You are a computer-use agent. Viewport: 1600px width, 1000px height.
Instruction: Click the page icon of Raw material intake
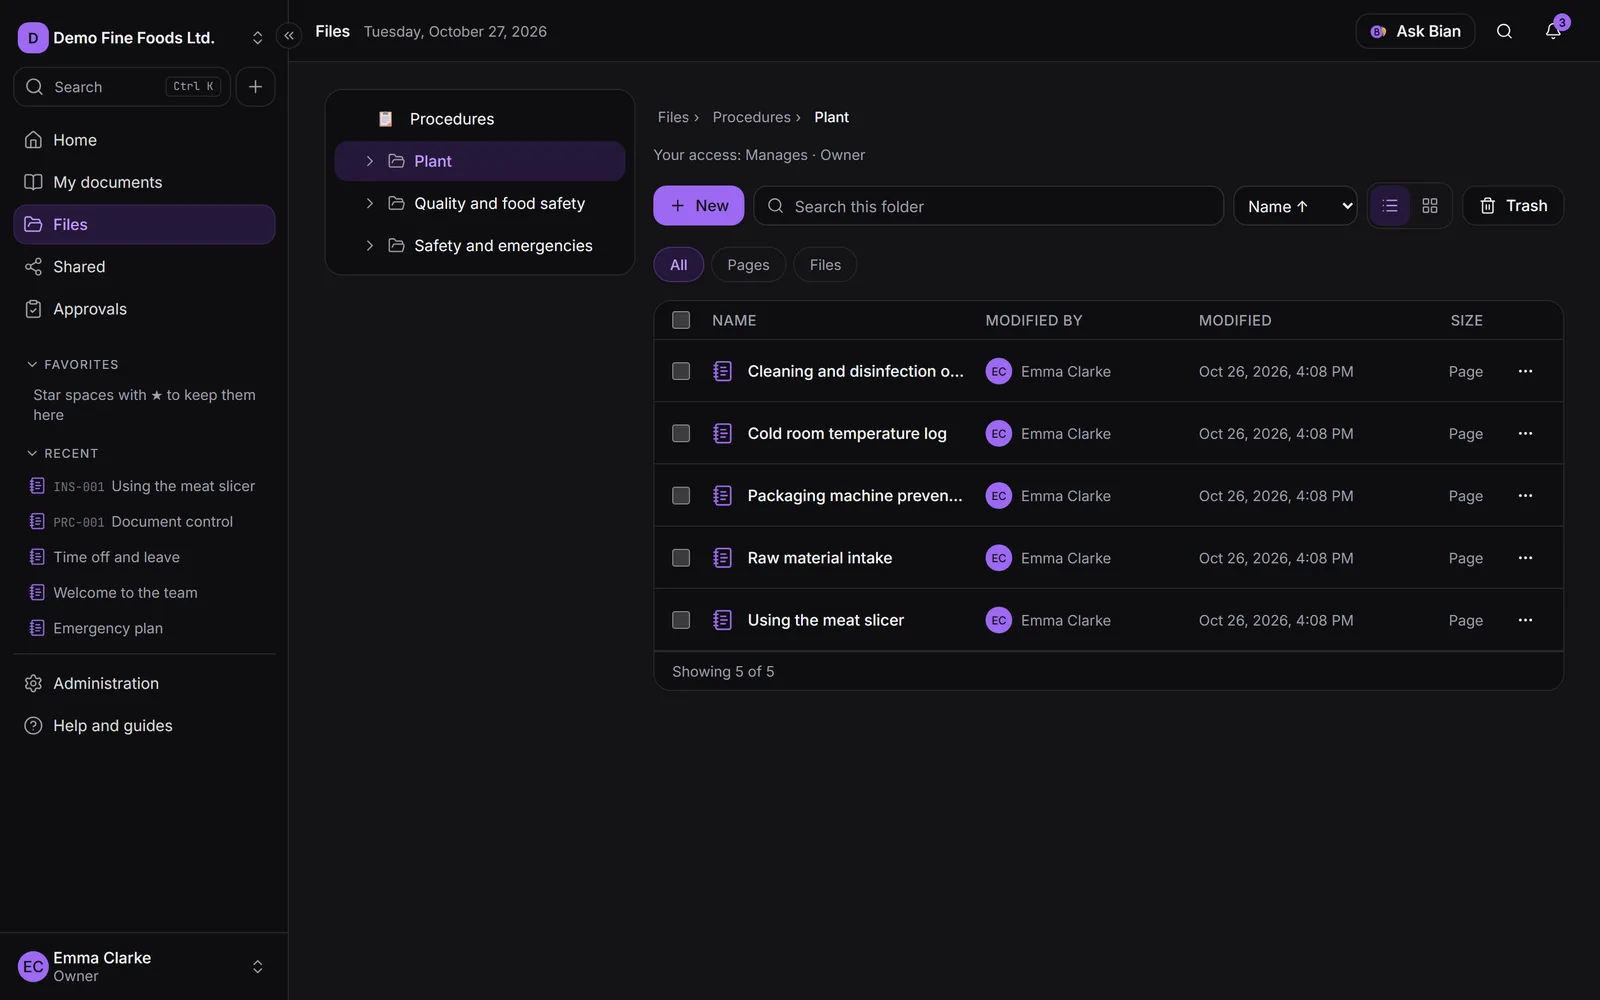[722, 558]
